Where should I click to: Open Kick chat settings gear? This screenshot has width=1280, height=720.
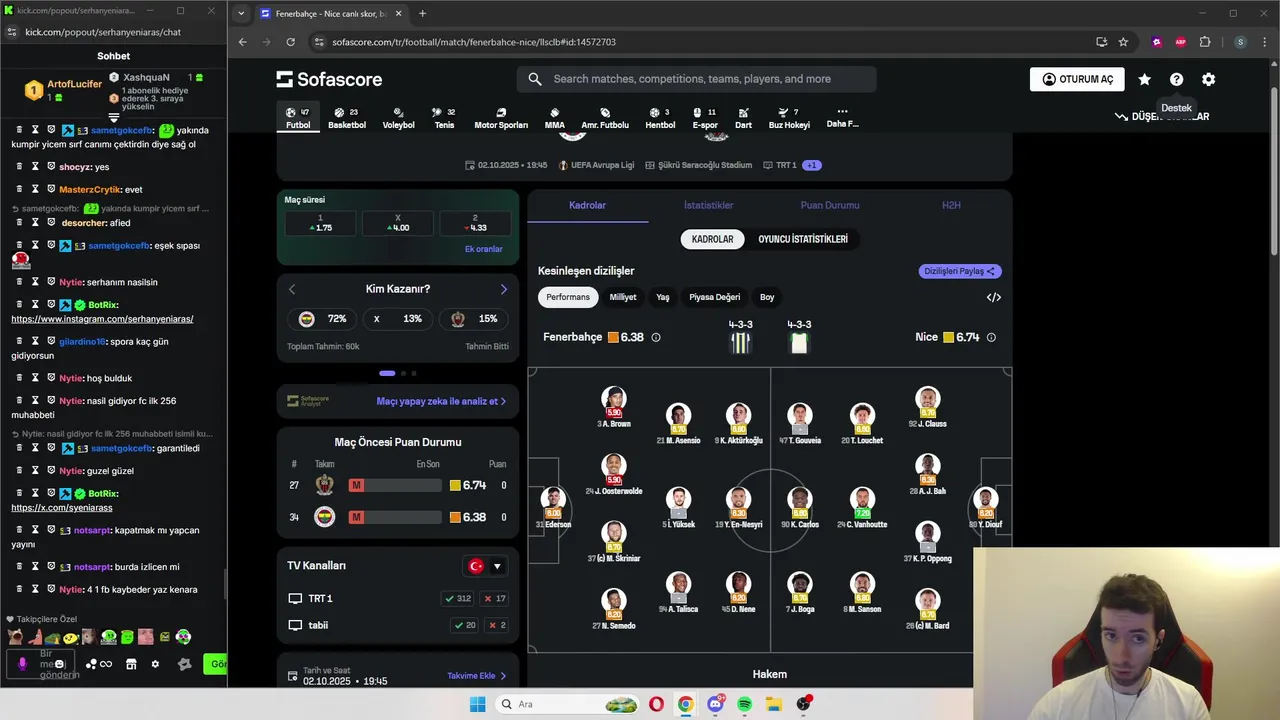pyautogui.click(x=155, y=664)
